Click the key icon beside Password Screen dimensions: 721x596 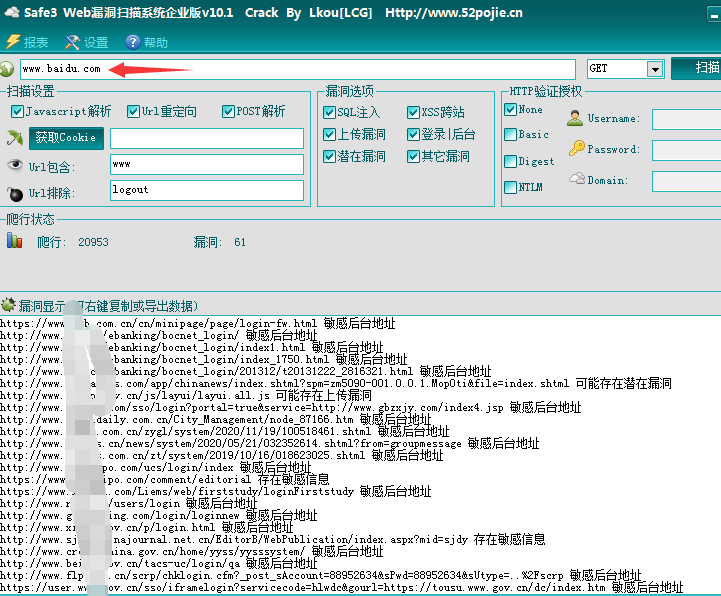576,148
